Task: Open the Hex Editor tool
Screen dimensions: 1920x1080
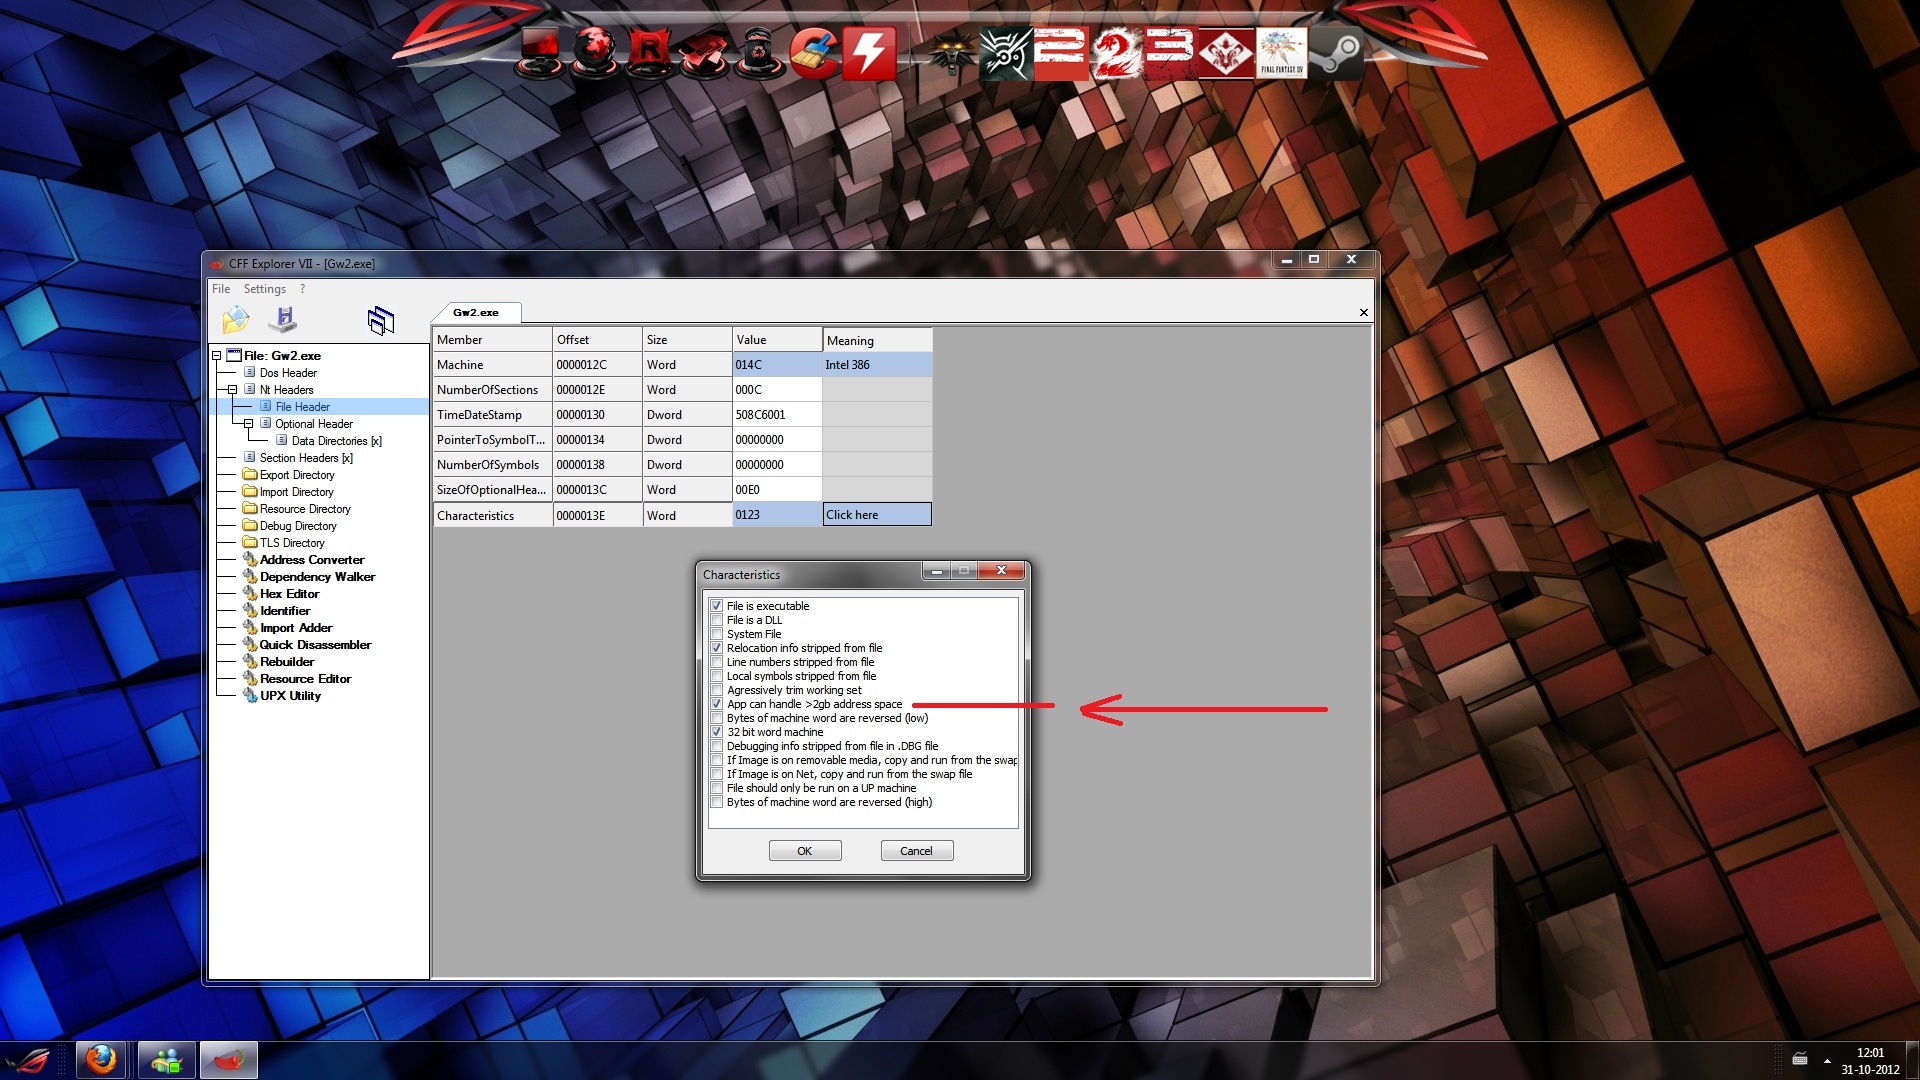Action: (x=289, y=594)
